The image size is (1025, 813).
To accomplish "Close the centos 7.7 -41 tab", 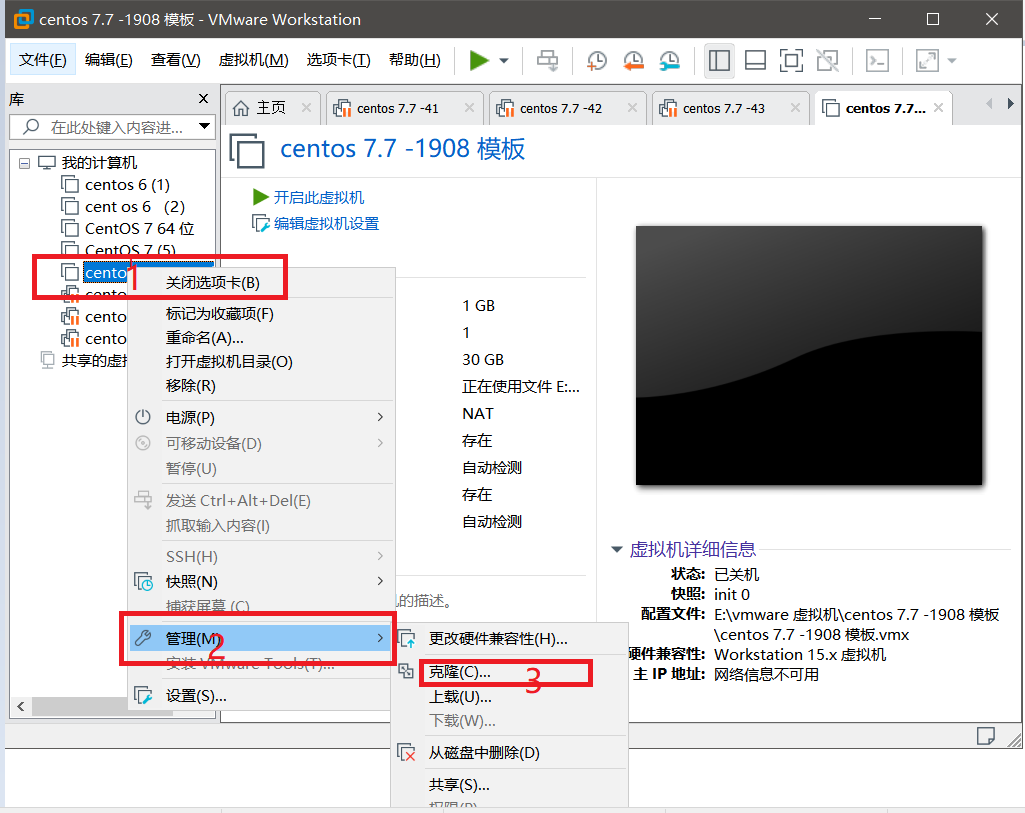I will click(x=469, y=108).
